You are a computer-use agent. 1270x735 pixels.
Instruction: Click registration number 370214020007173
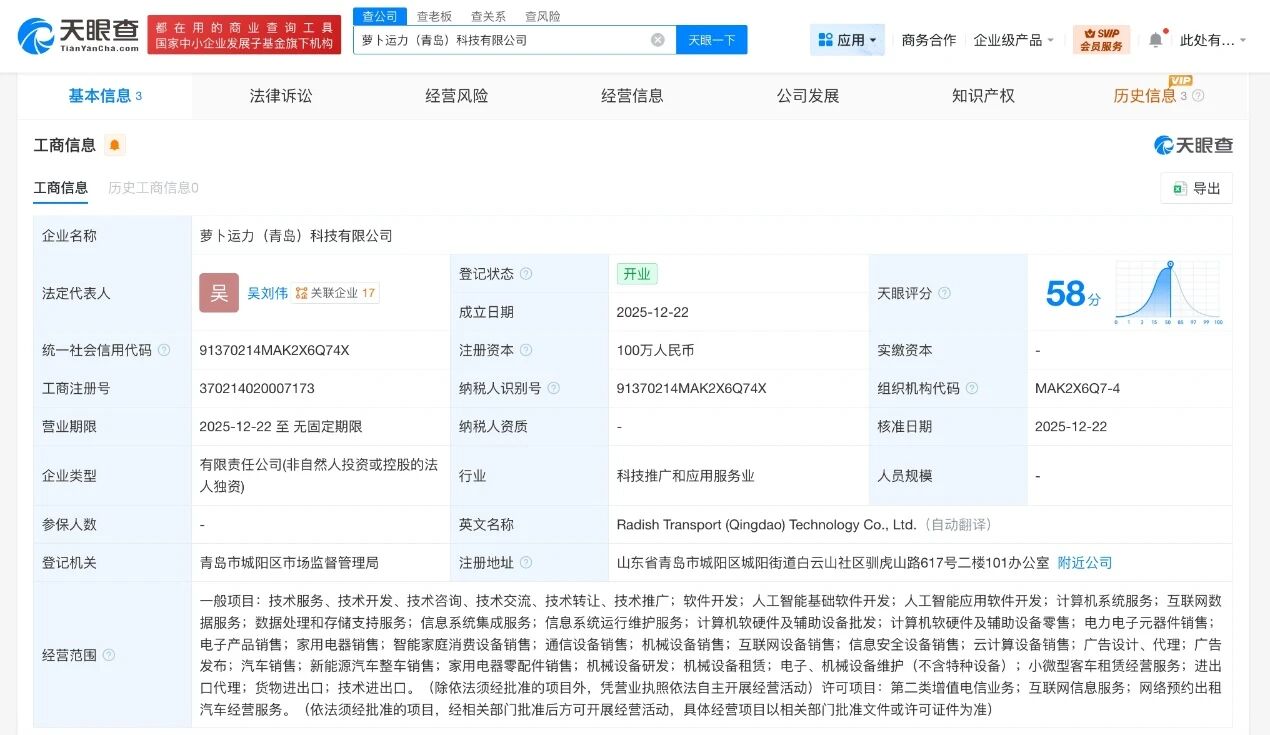[x=257, y=388]
